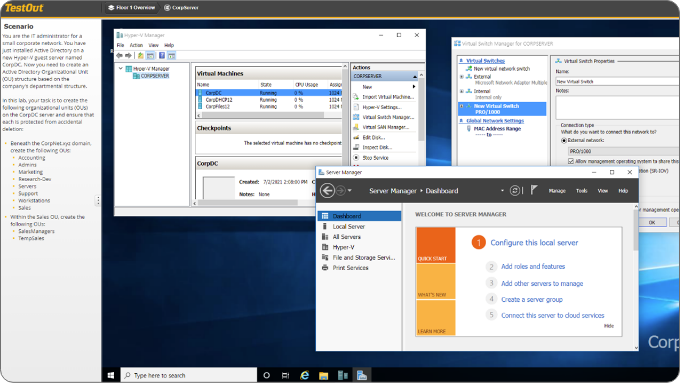Toggle Allow management operating system checkbox
Viewport: 680px width, 383px height.
coord(571,161)
